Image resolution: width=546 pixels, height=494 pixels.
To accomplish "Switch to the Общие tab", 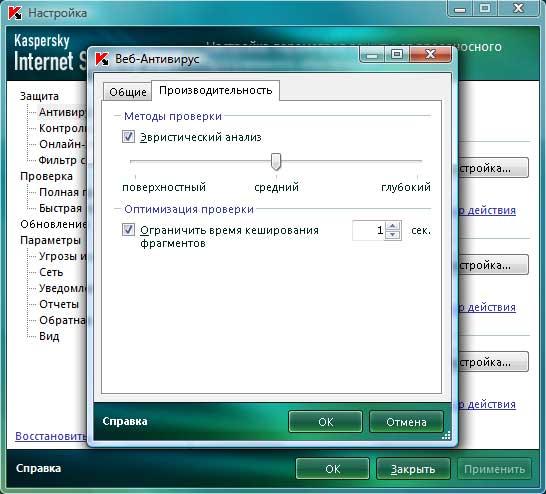I will tap(127, 92).
